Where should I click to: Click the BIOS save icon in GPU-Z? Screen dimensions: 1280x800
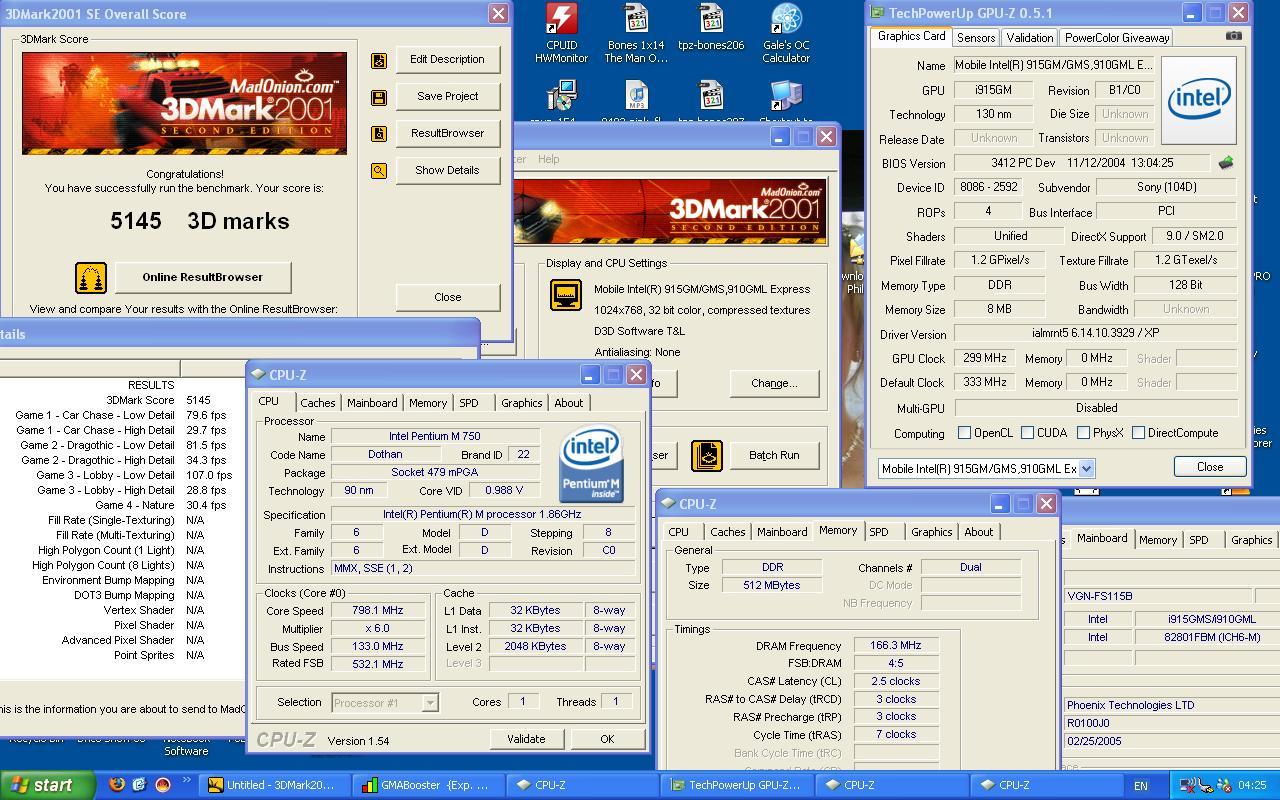[x=1225, y=163]
